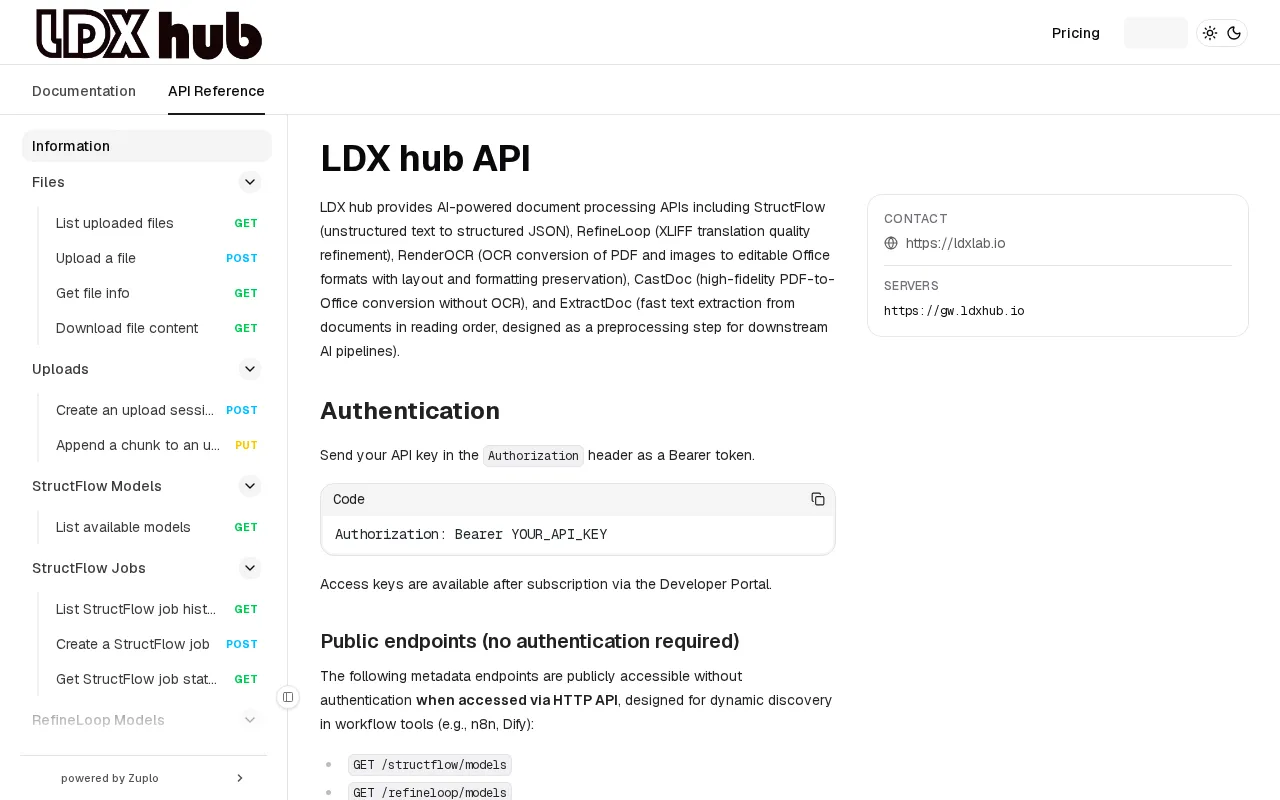The width and height of the screenshot is (1280, 800).
Task: Click the inline Authorization code tag
Action: point(534,456)
